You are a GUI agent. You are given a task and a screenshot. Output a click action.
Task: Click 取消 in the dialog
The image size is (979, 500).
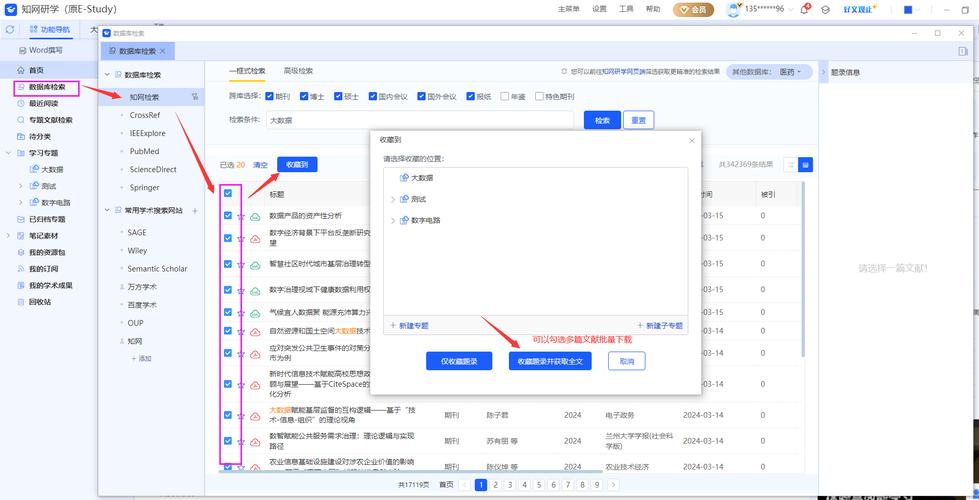pyautogui.click(x=627, y=361)
